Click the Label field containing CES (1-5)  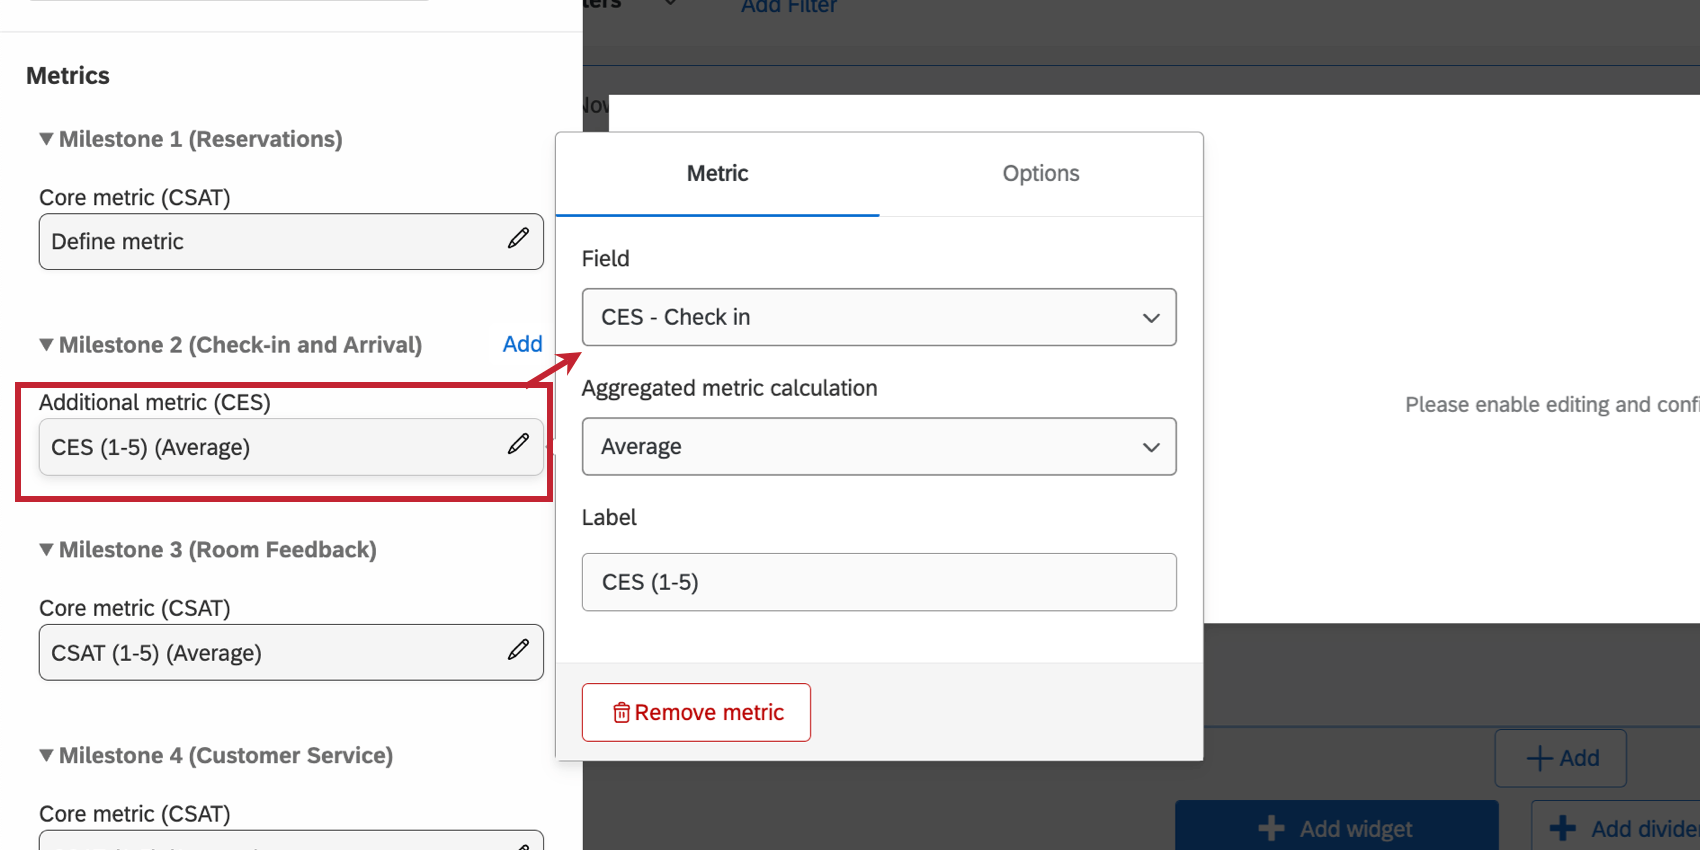tap(878, 582)
